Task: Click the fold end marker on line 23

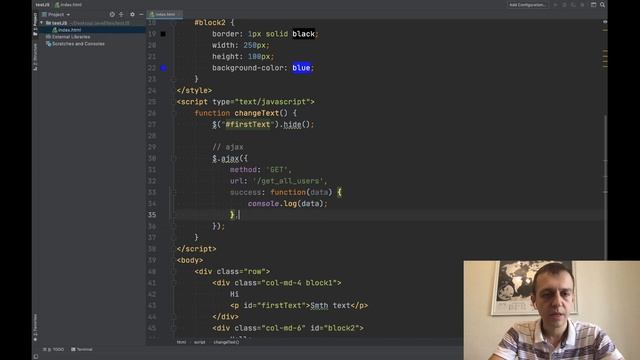Action: coord(173,79)
